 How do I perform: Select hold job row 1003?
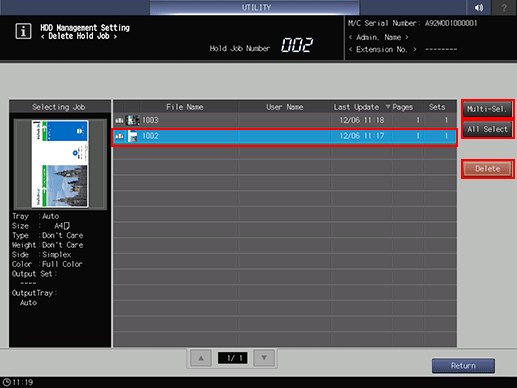(x=285, y=120)
